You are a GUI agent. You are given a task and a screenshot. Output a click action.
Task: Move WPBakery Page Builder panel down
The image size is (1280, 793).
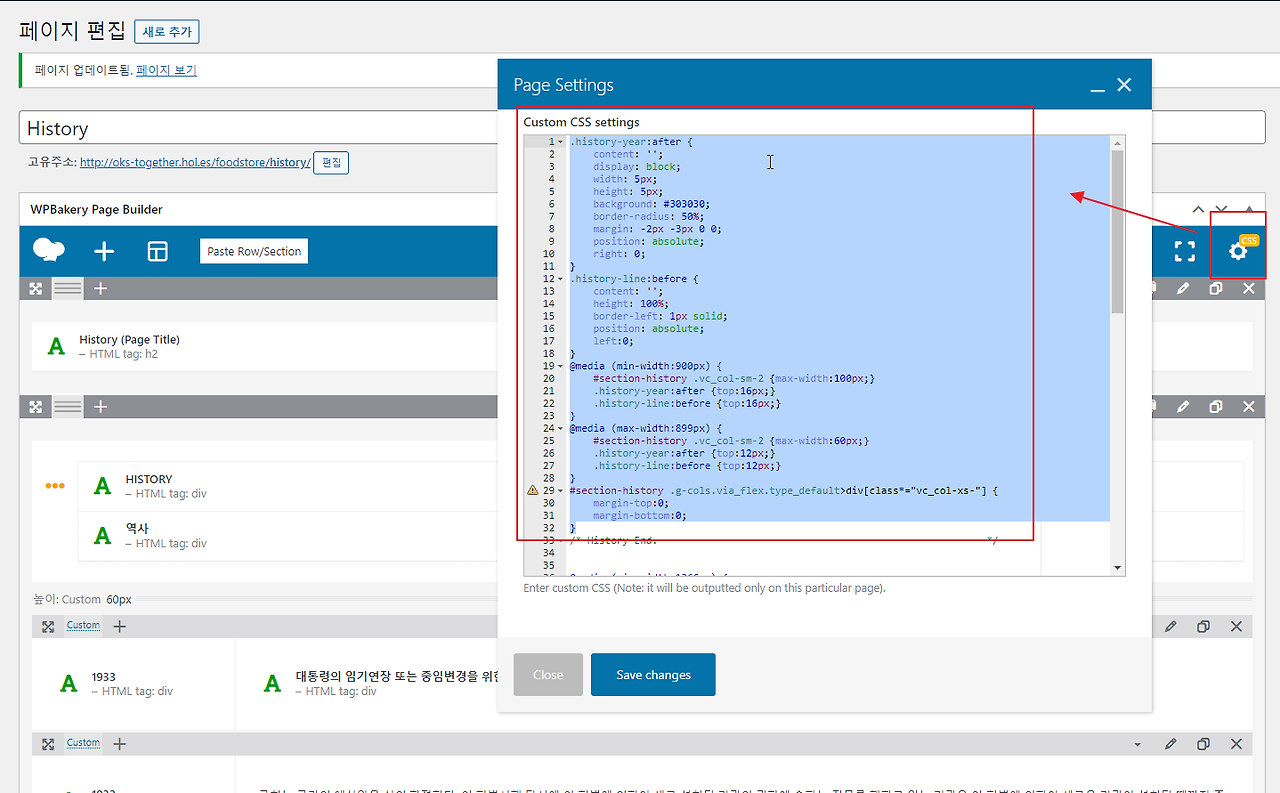pyautogui.click(x=1221, y=209)
